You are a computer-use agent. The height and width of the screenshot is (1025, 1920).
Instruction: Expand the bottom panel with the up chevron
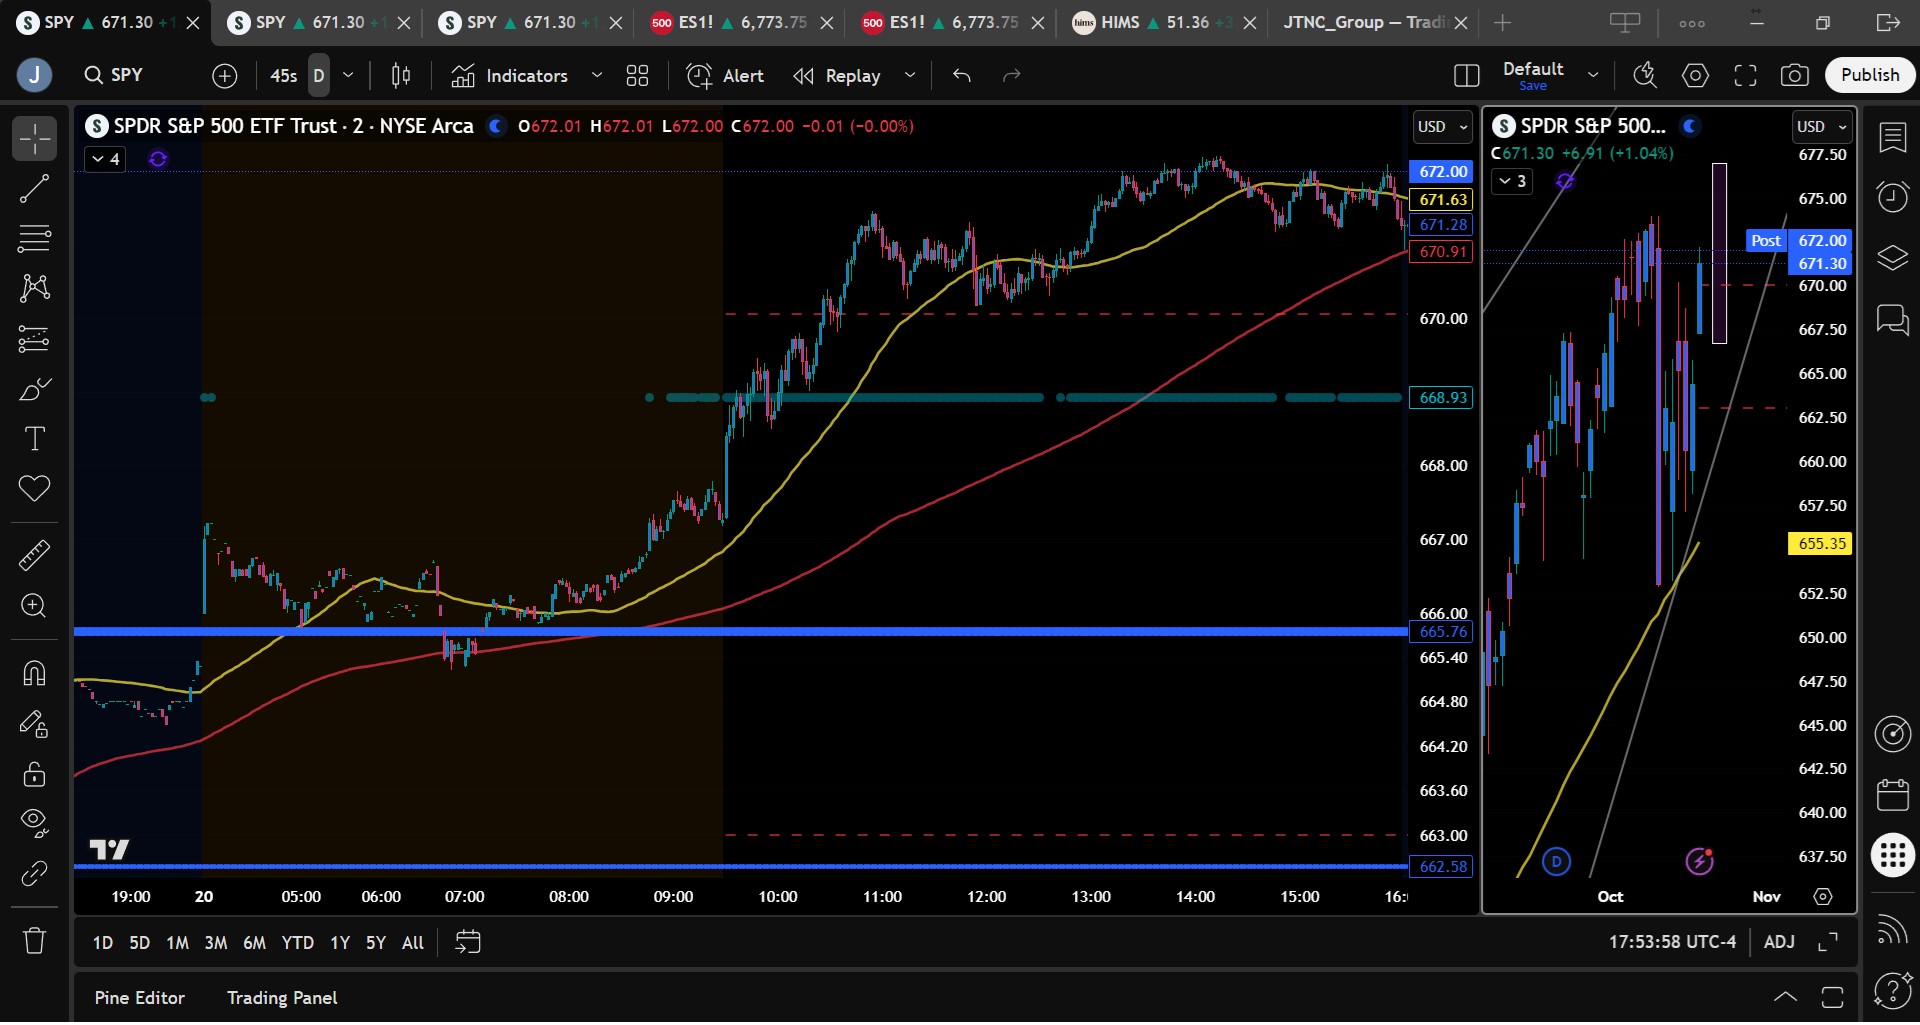coord(1785,997)
